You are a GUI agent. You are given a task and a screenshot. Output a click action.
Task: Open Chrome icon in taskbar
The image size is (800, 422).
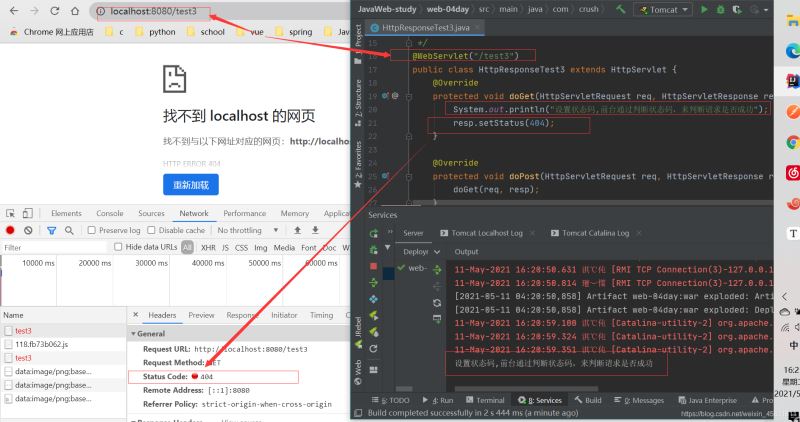(x=792, y=142)
